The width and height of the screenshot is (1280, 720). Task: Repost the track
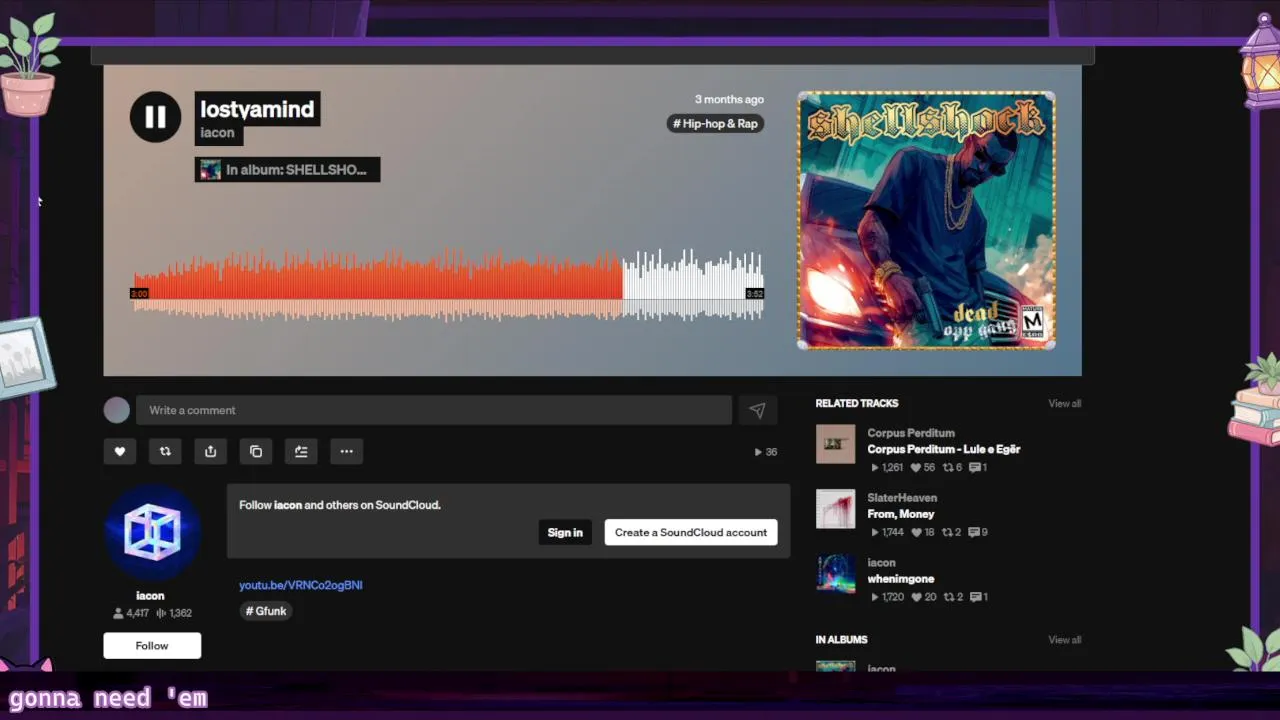(165, 451)
